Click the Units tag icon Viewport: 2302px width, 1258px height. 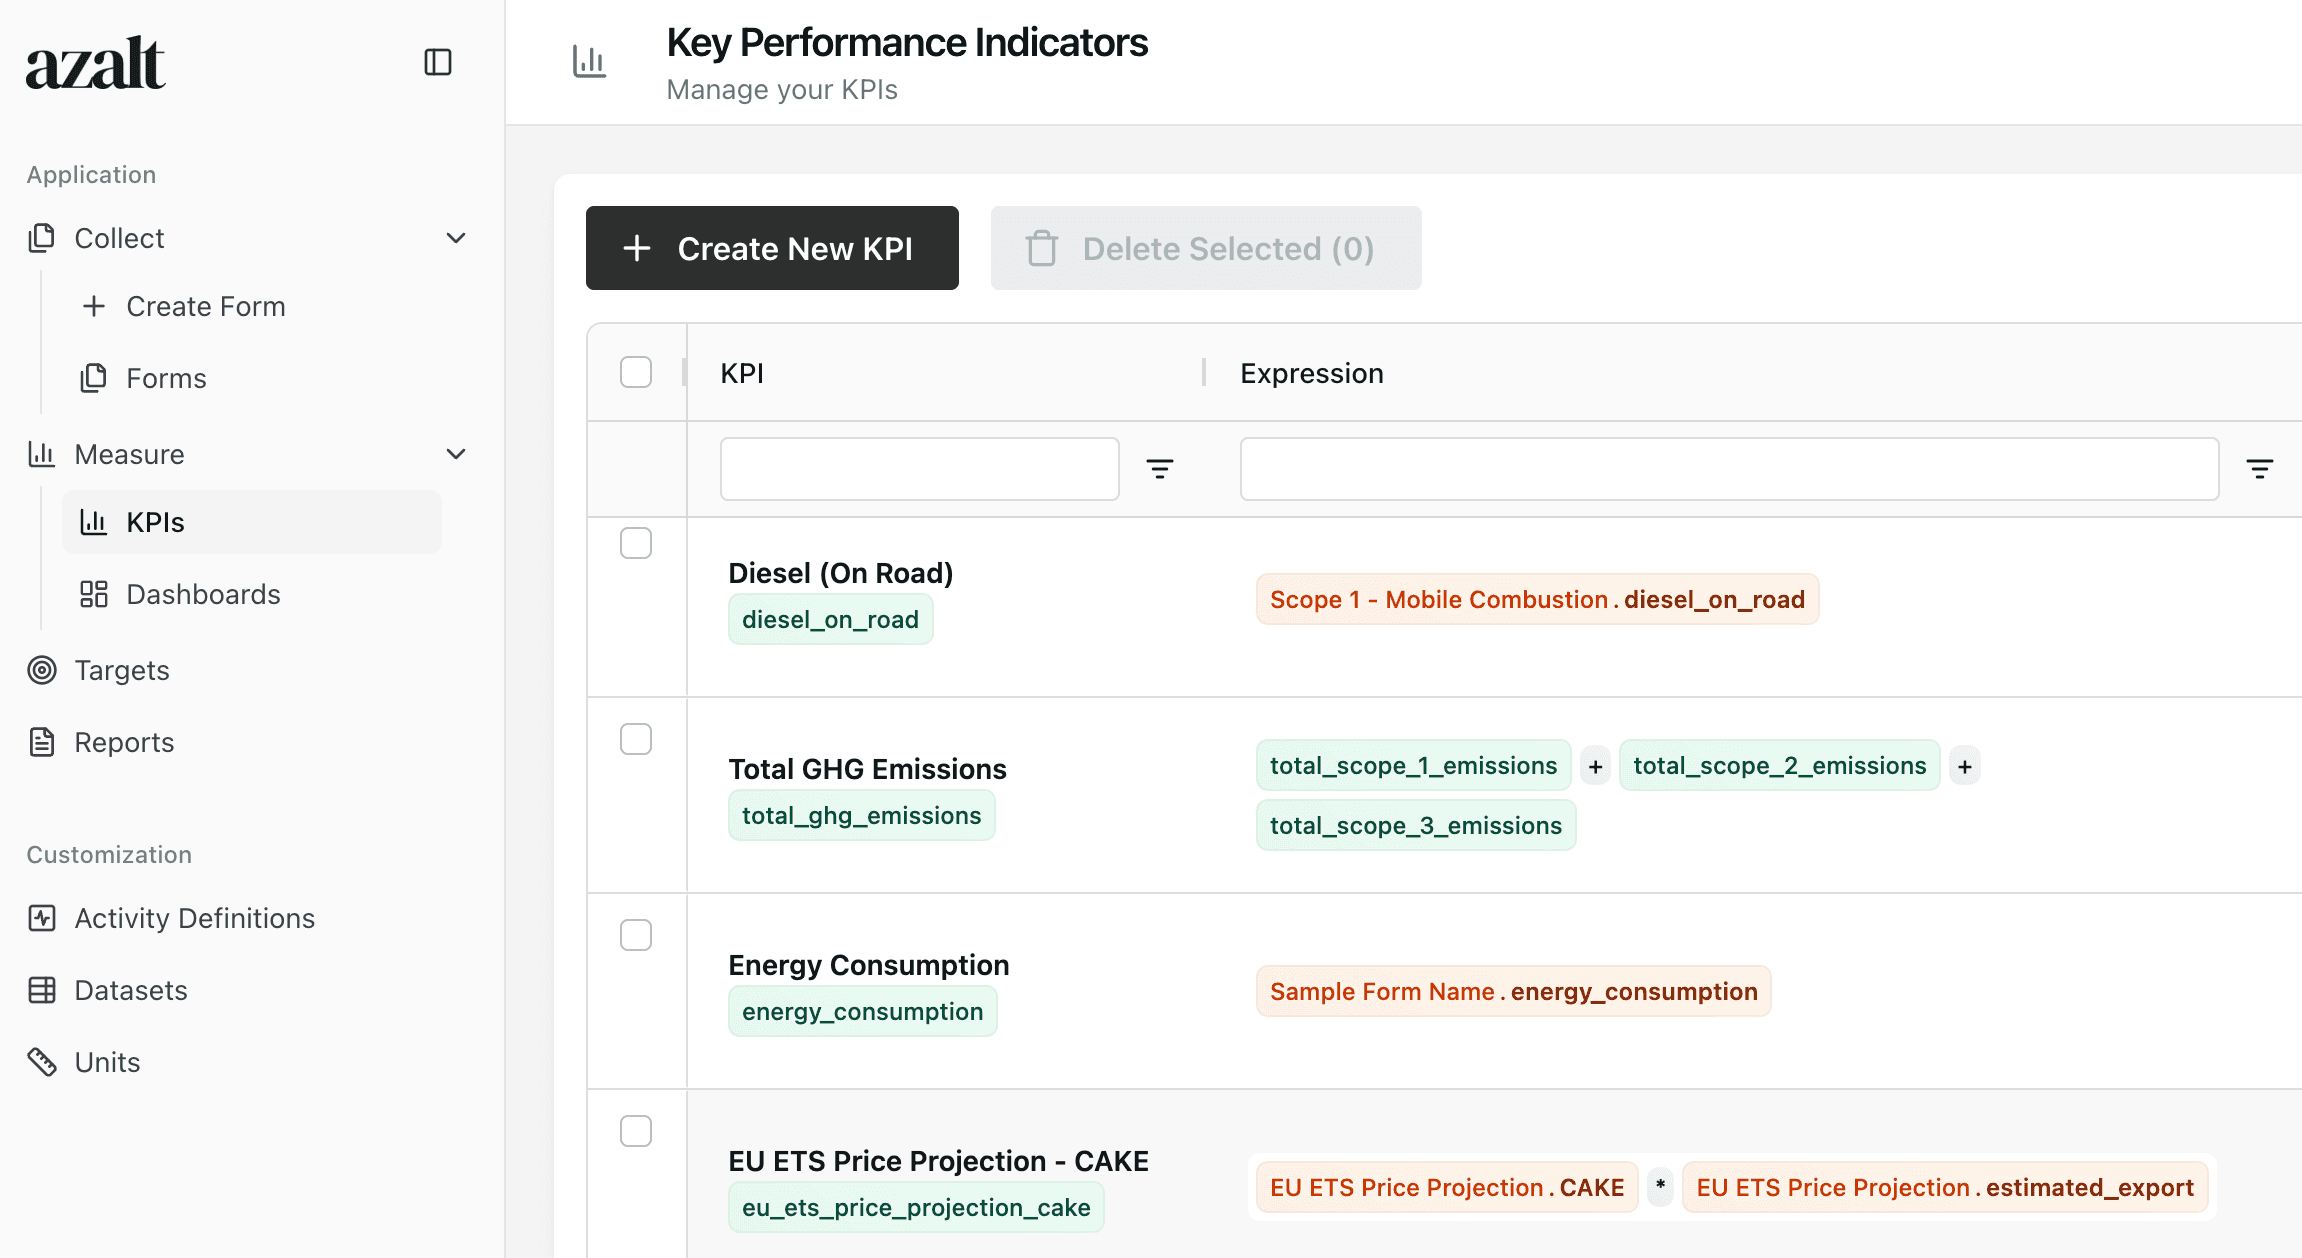tap(42, 1062)
